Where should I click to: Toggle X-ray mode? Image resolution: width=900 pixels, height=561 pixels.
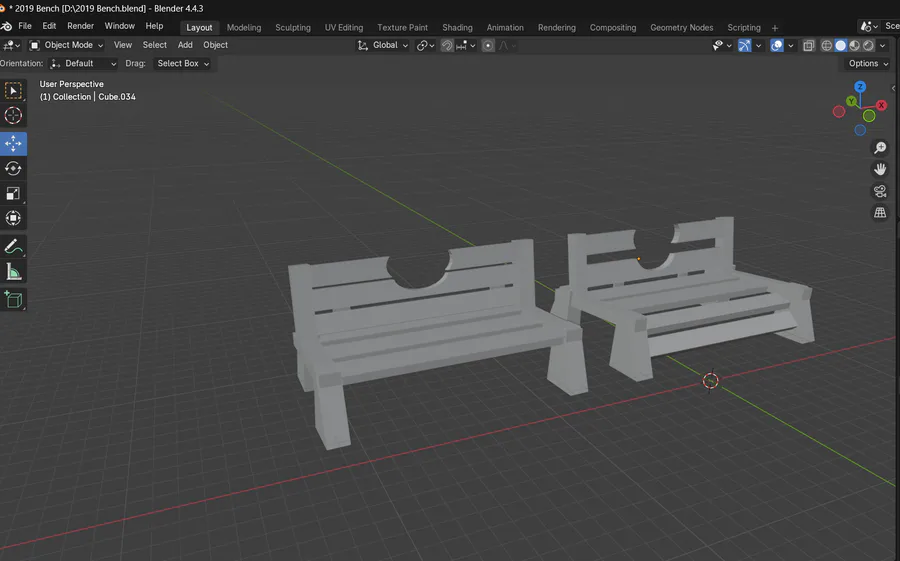click(809, 45)
